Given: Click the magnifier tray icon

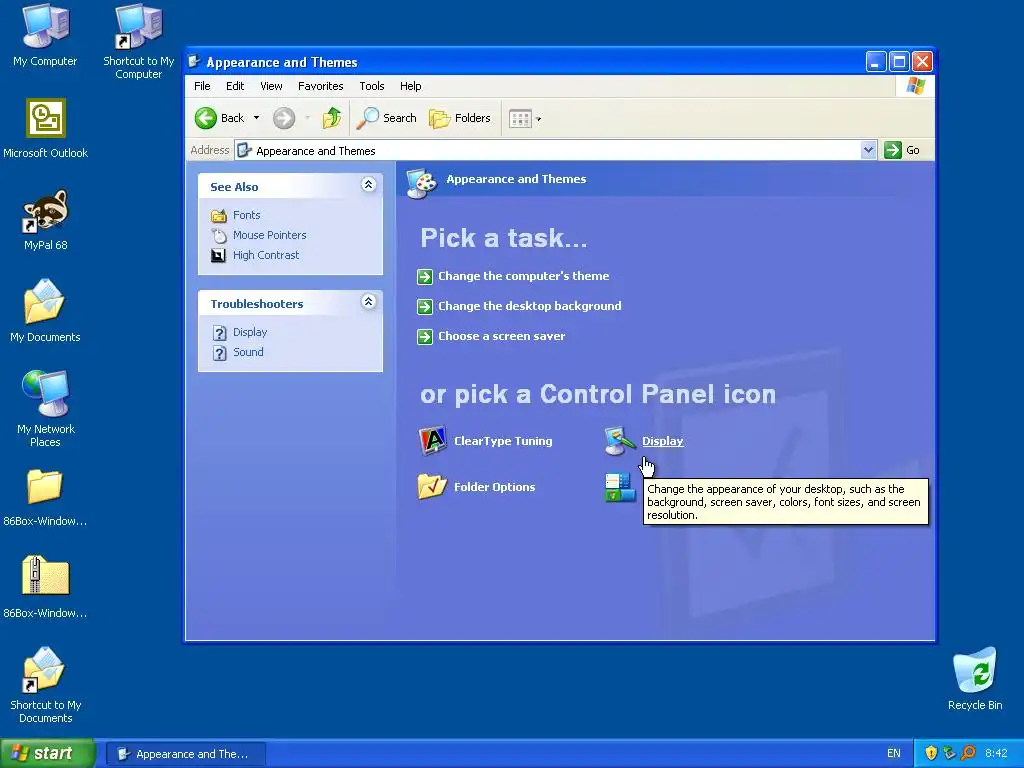Looking at the screenshot, I should coord(968,754).
